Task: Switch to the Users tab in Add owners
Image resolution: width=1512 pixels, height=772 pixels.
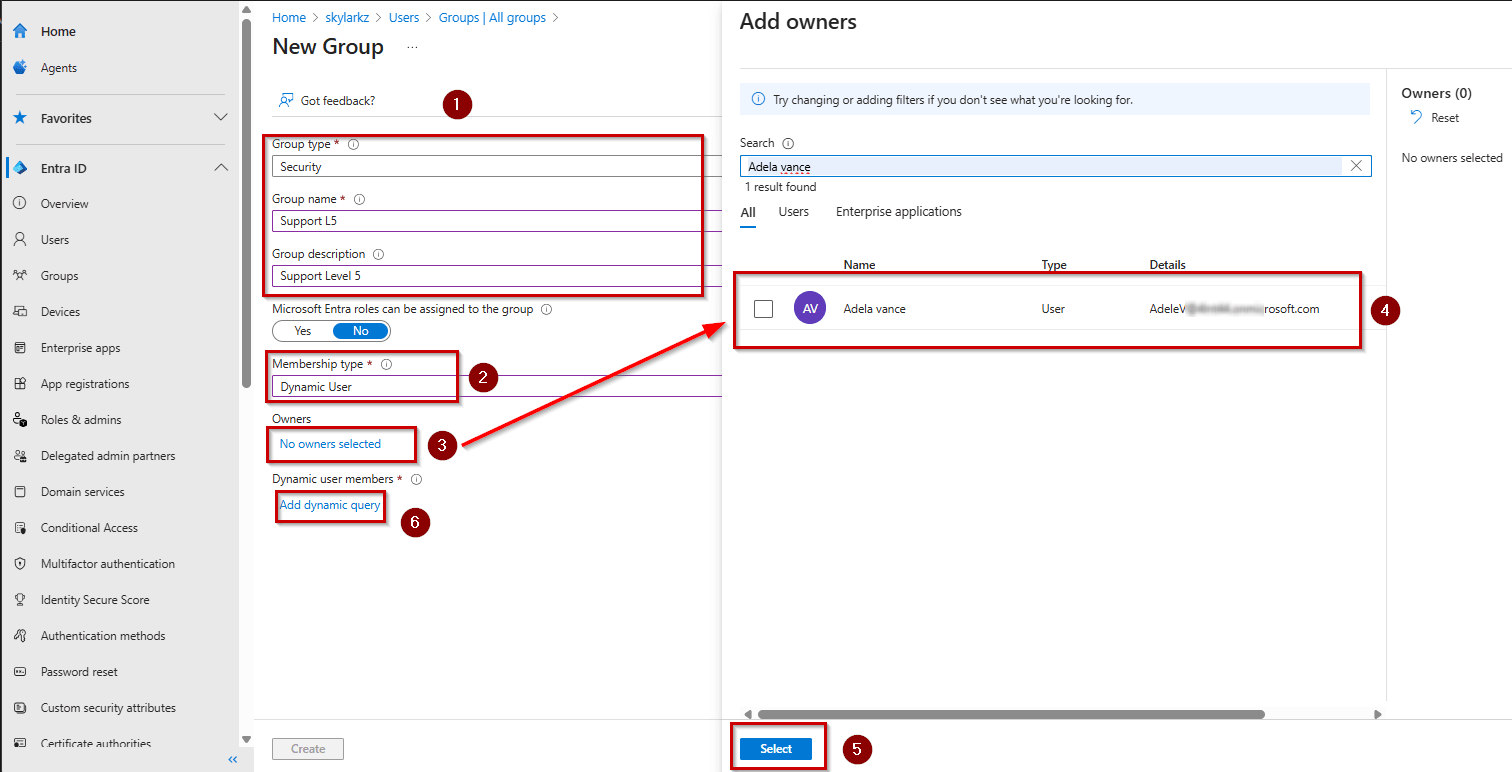Action: (793, 212)
